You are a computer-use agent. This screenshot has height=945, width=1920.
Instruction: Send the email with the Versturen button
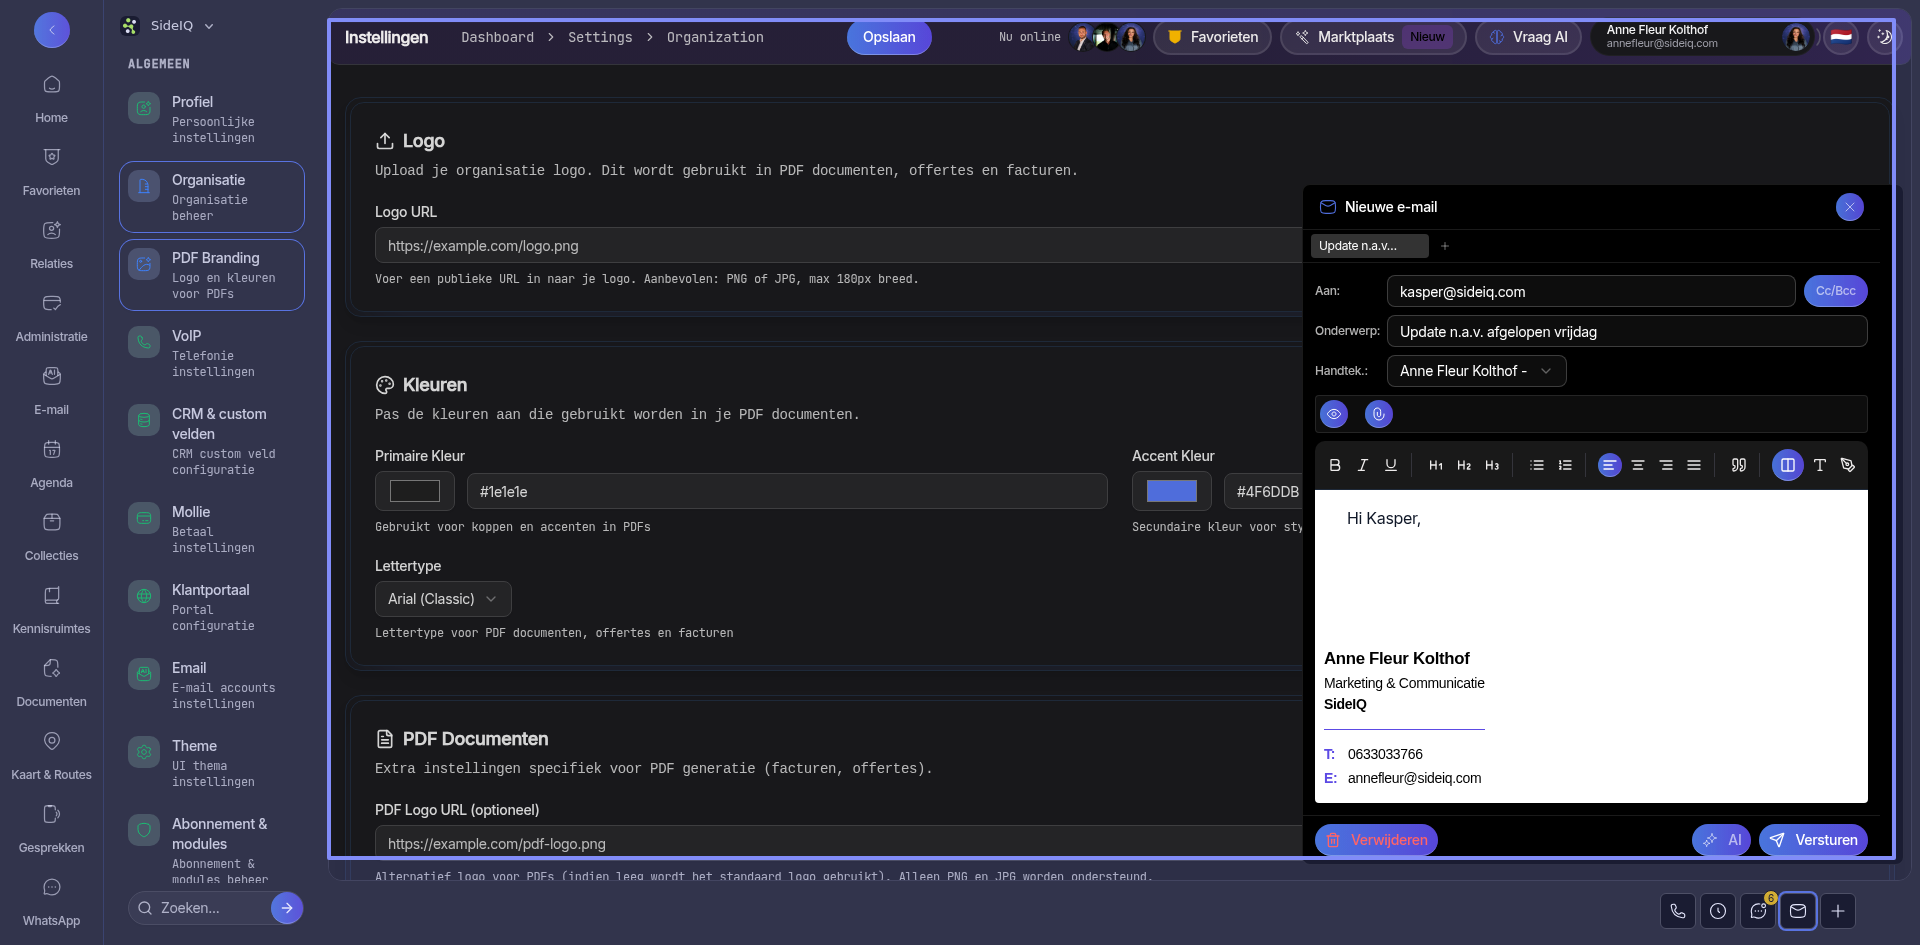click(x=1812, y=840)
